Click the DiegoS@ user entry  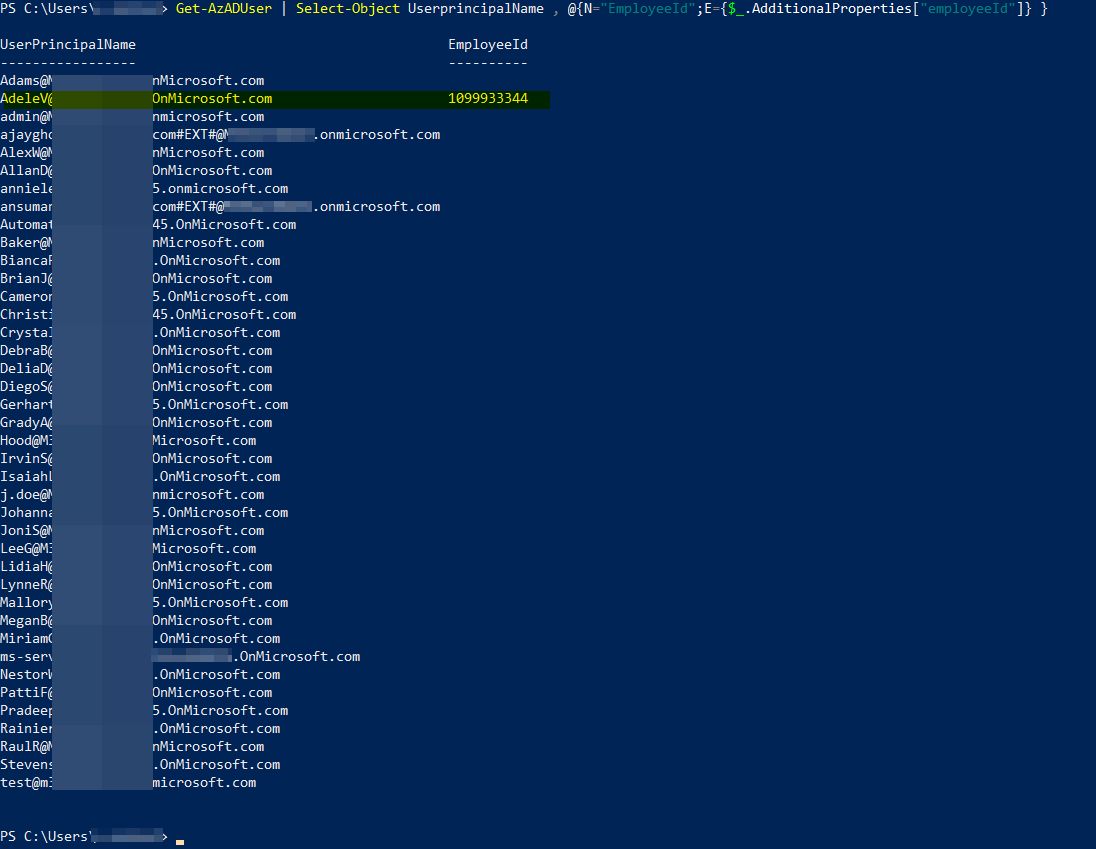[x=136, y=386]
